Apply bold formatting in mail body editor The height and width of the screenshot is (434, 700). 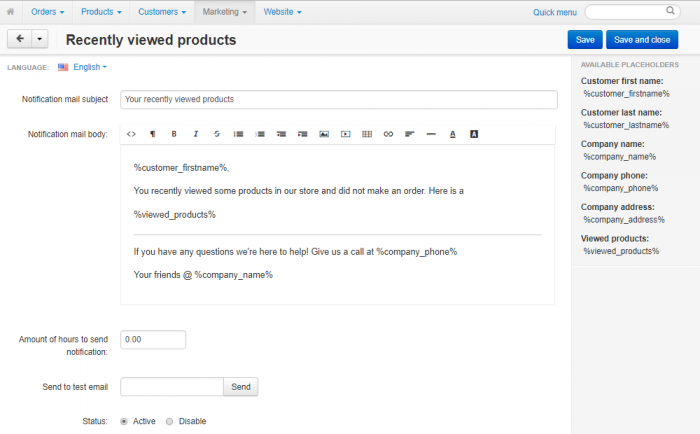coord(174,134)
